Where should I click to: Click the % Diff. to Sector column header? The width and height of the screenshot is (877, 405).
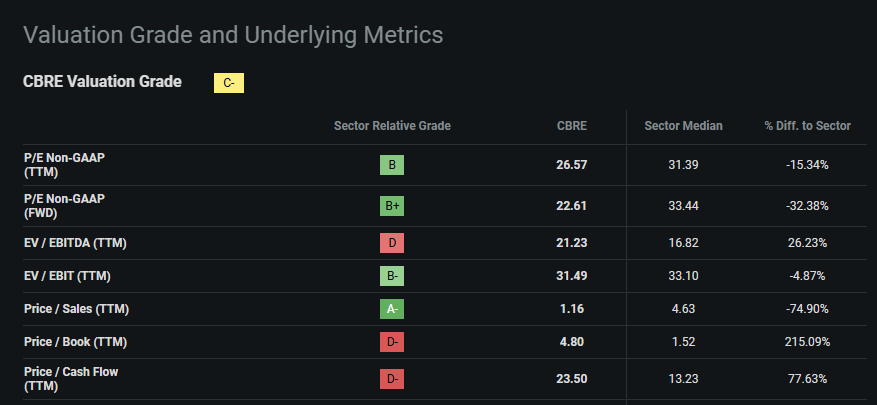pyautogui.click(x=807, y=126)
